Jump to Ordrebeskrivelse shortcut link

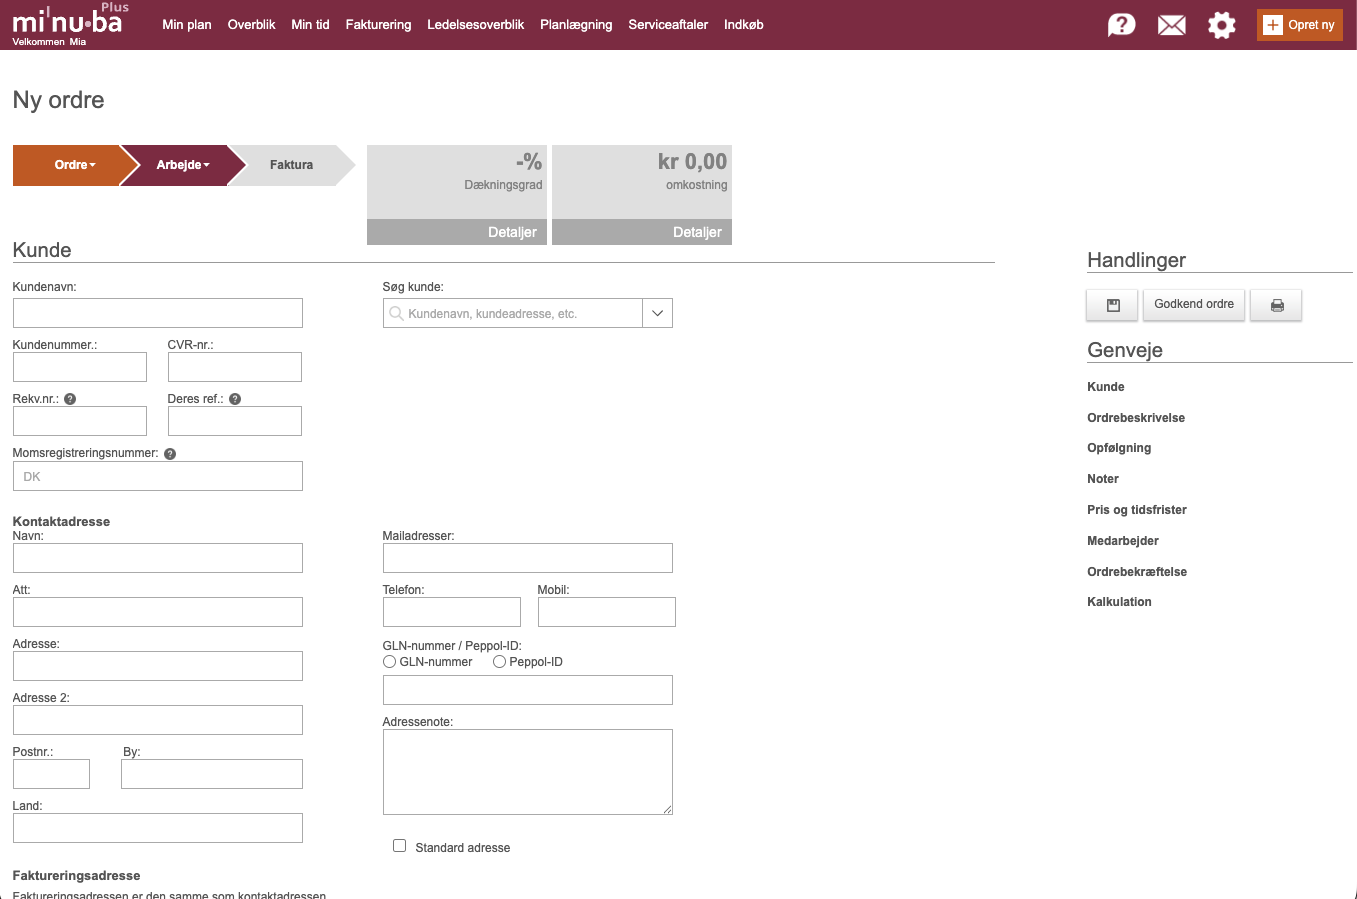point(1135,418)
